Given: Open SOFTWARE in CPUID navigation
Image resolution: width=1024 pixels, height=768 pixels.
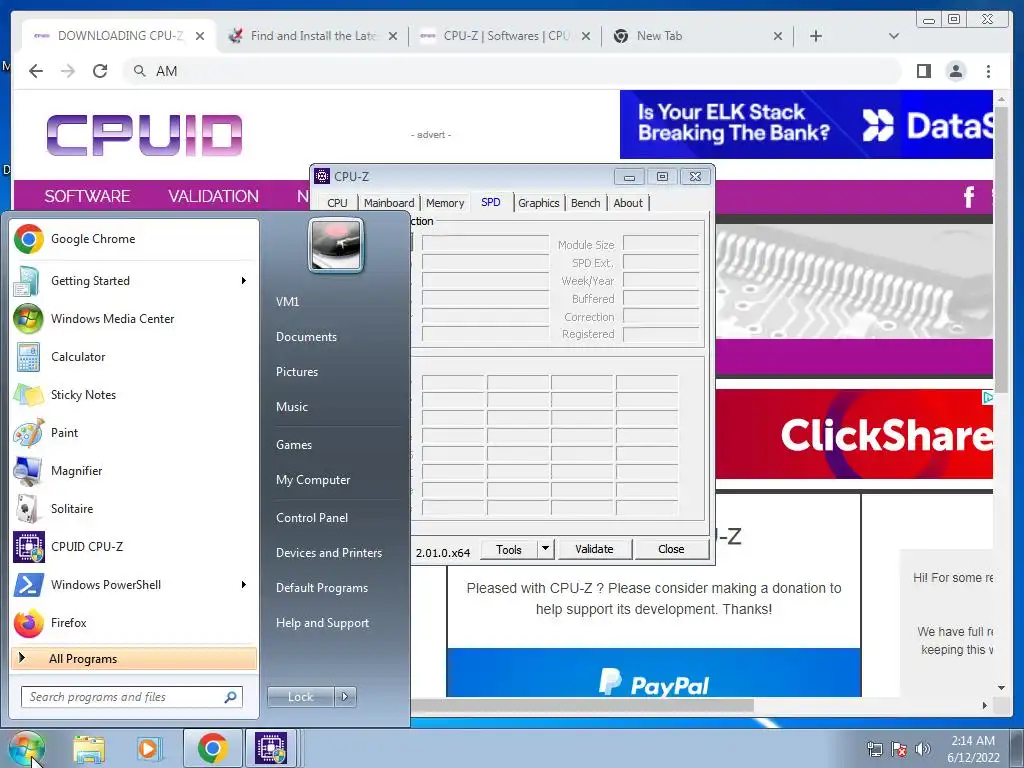Looking at the screenshot, I should coord(87,196).
